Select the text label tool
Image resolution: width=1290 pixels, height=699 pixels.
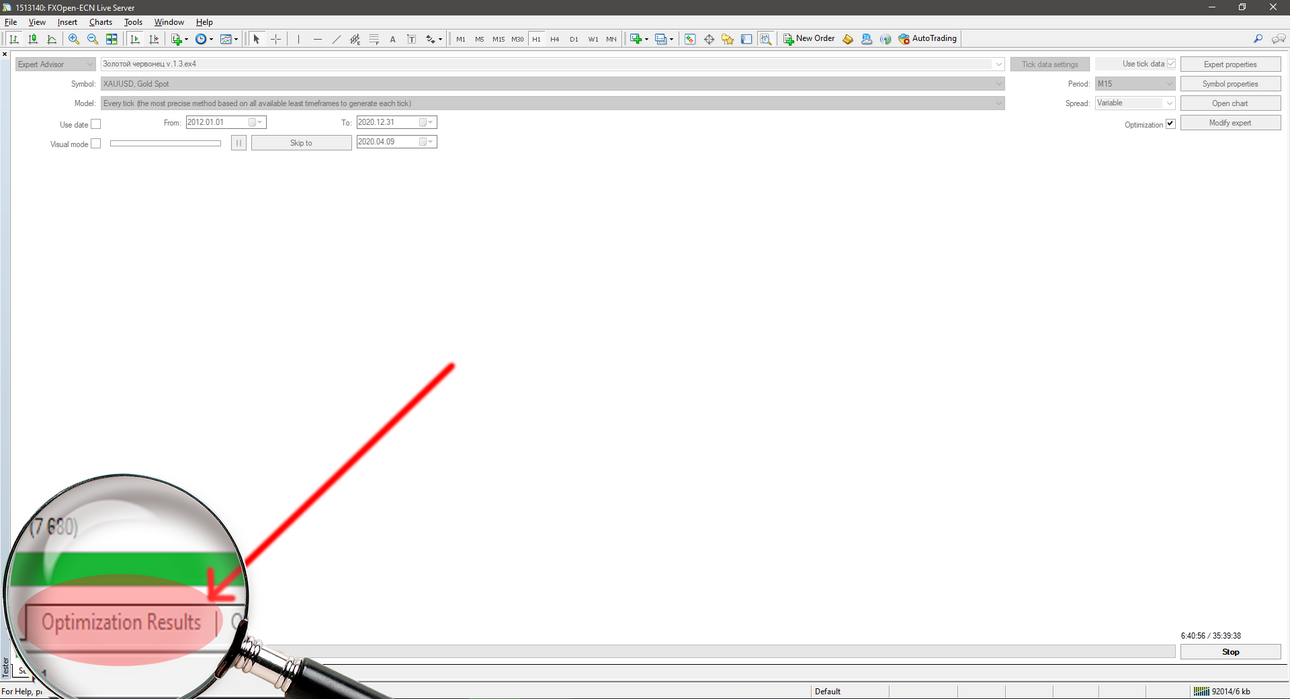411,39
